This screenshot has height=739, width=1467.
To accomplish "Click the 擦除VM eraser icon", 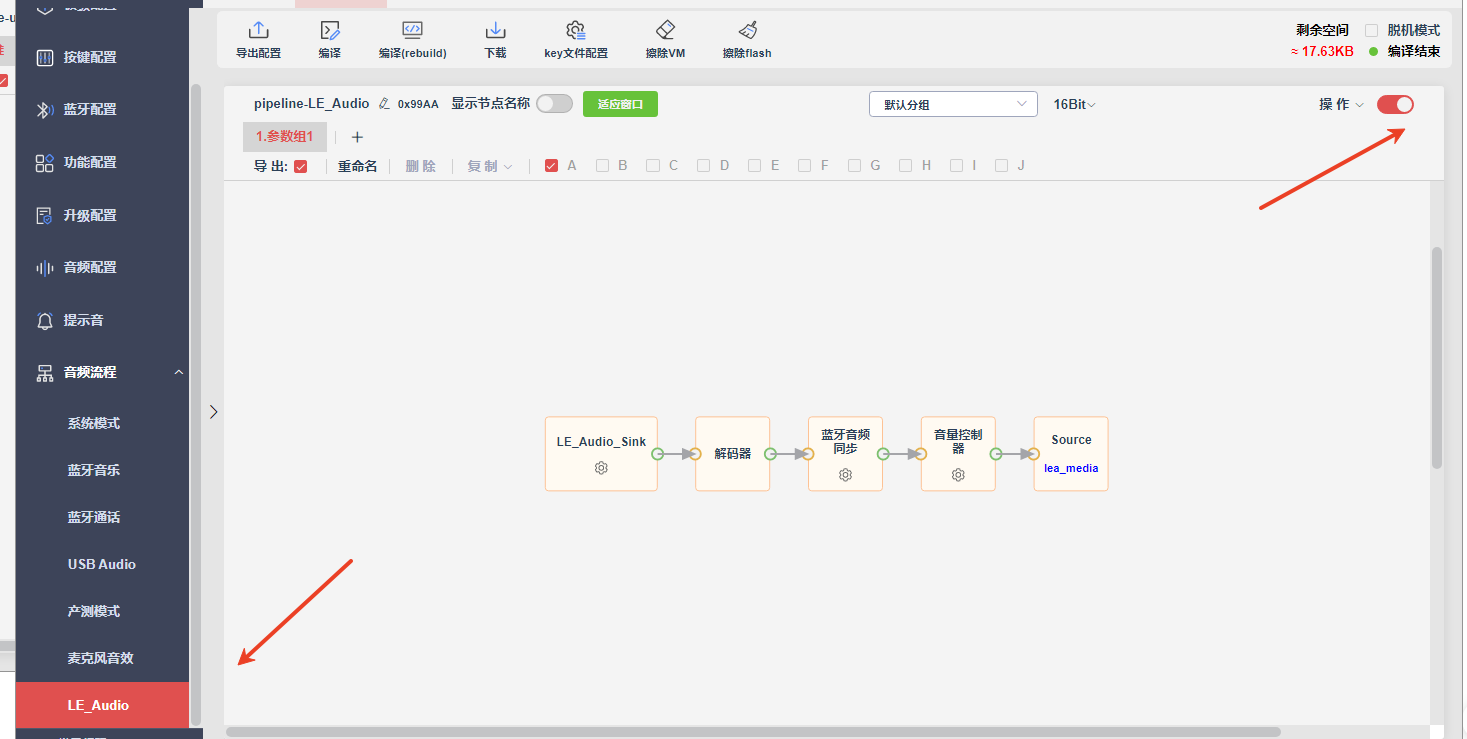I will (x=666, y=31).
